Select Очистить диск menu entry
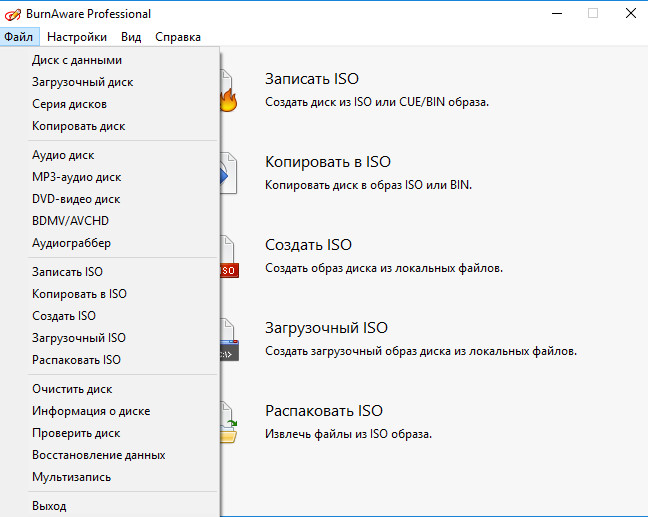 pyautogui.click(x=110, y=389)
